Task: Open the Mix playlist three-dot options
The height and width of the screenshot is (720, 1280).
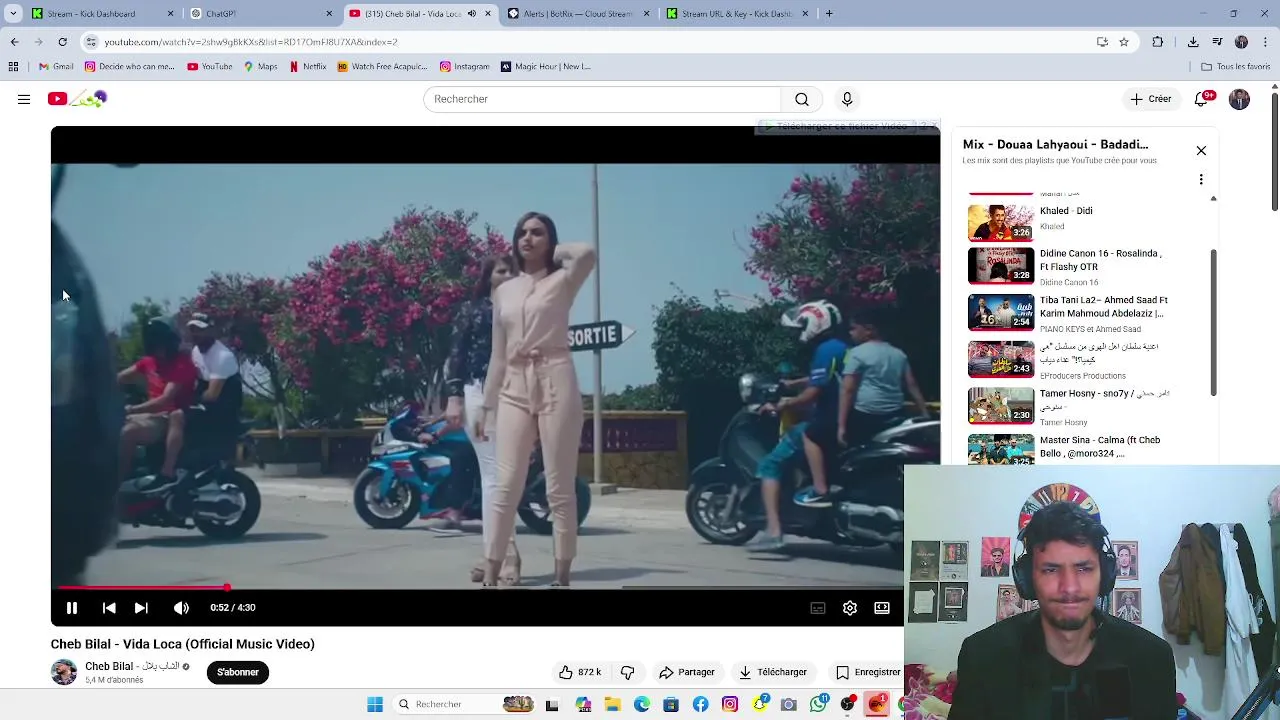Action: point(1201,180)
